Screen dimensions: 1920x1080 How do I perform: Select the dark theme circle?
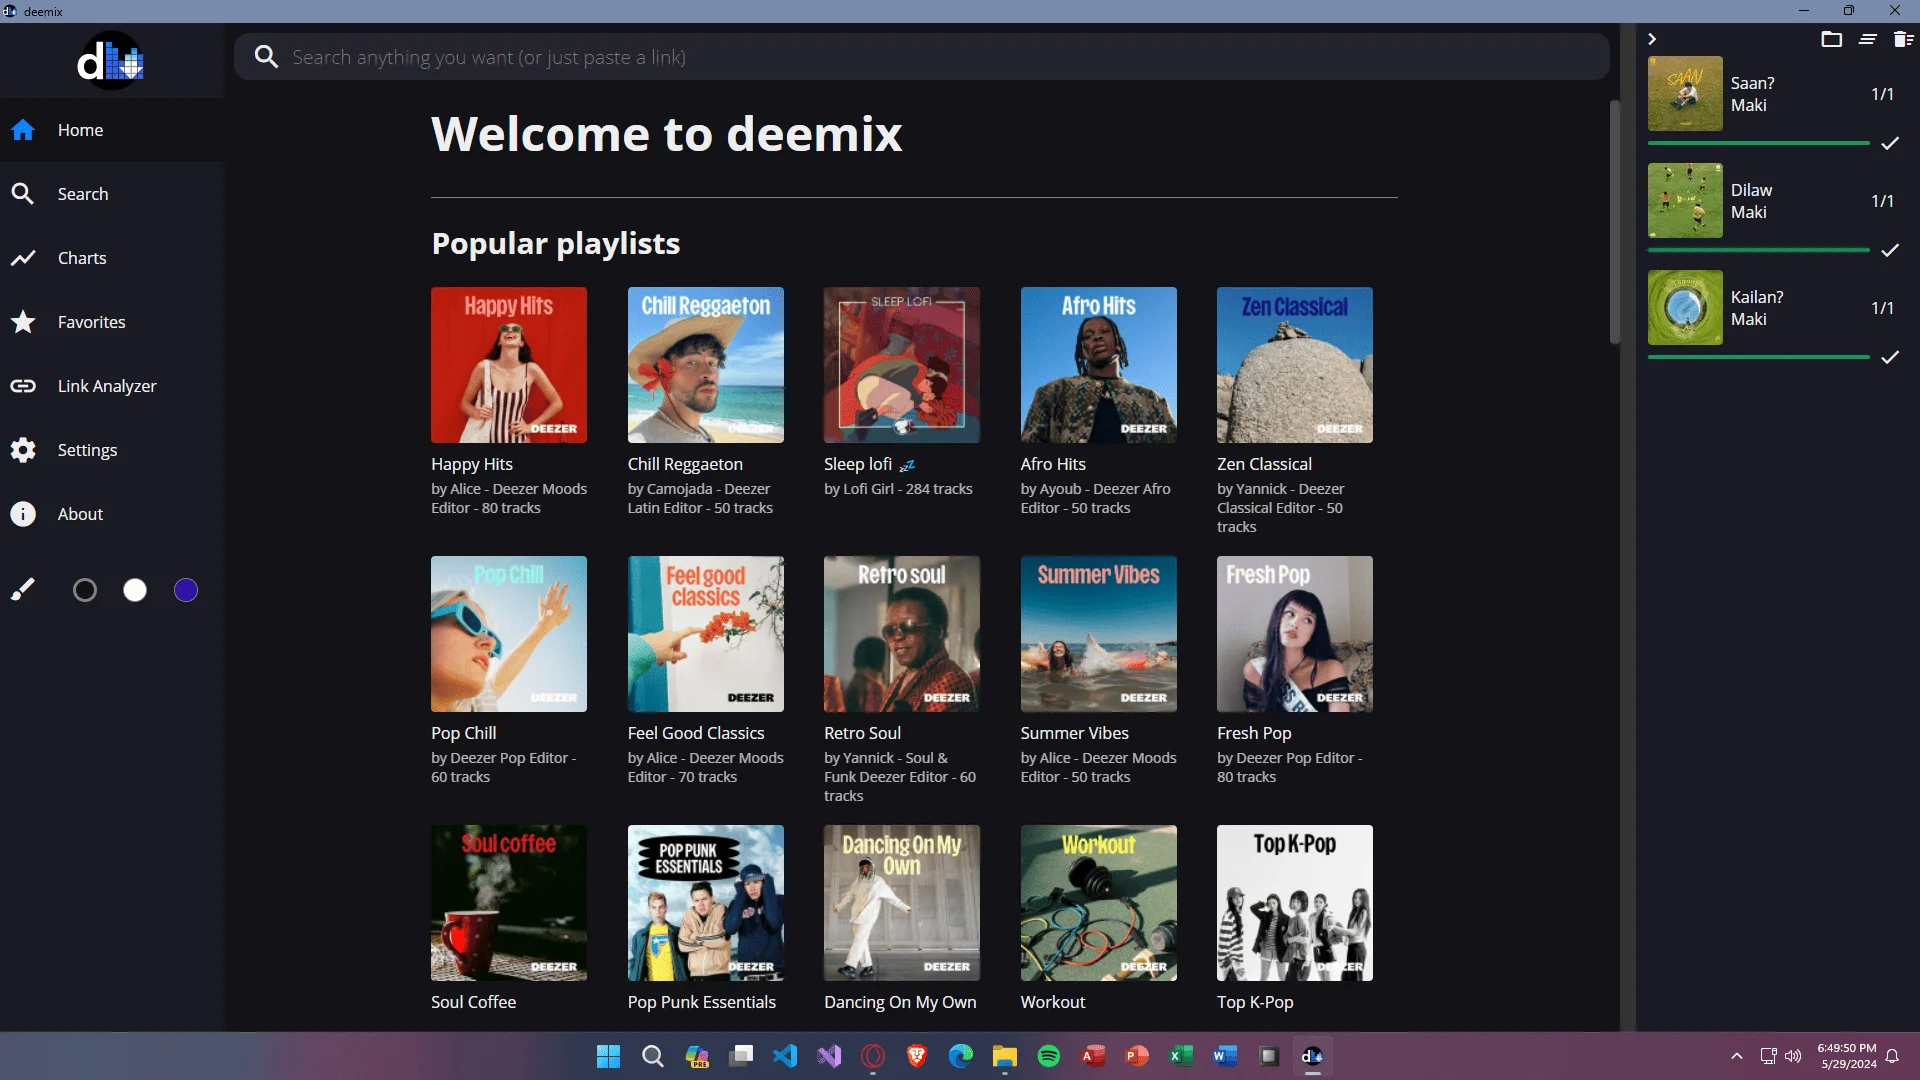pos(85,591)
